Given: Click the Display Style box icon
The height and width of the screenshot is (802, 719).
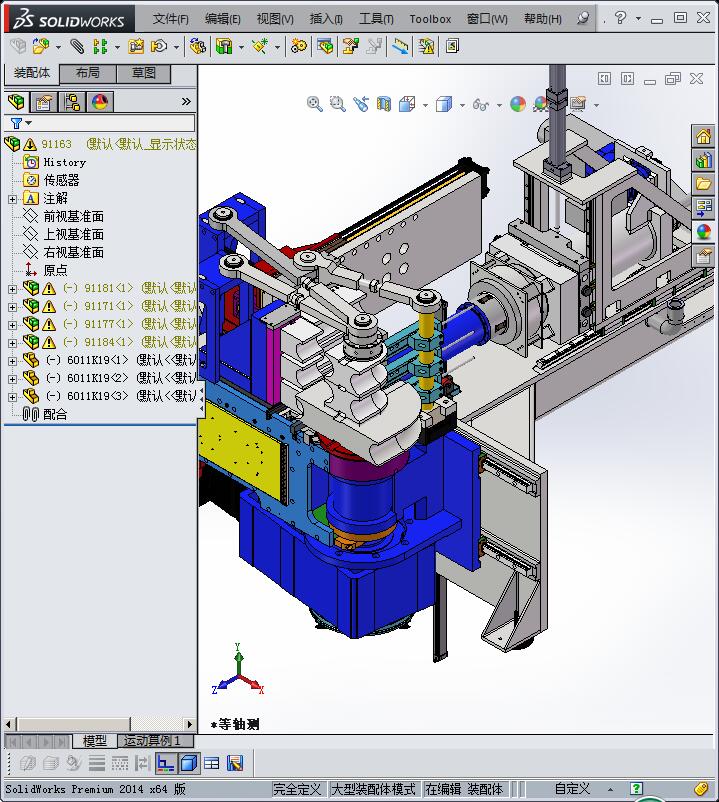Looking at the screenshot, I should (x=444, y=104).
